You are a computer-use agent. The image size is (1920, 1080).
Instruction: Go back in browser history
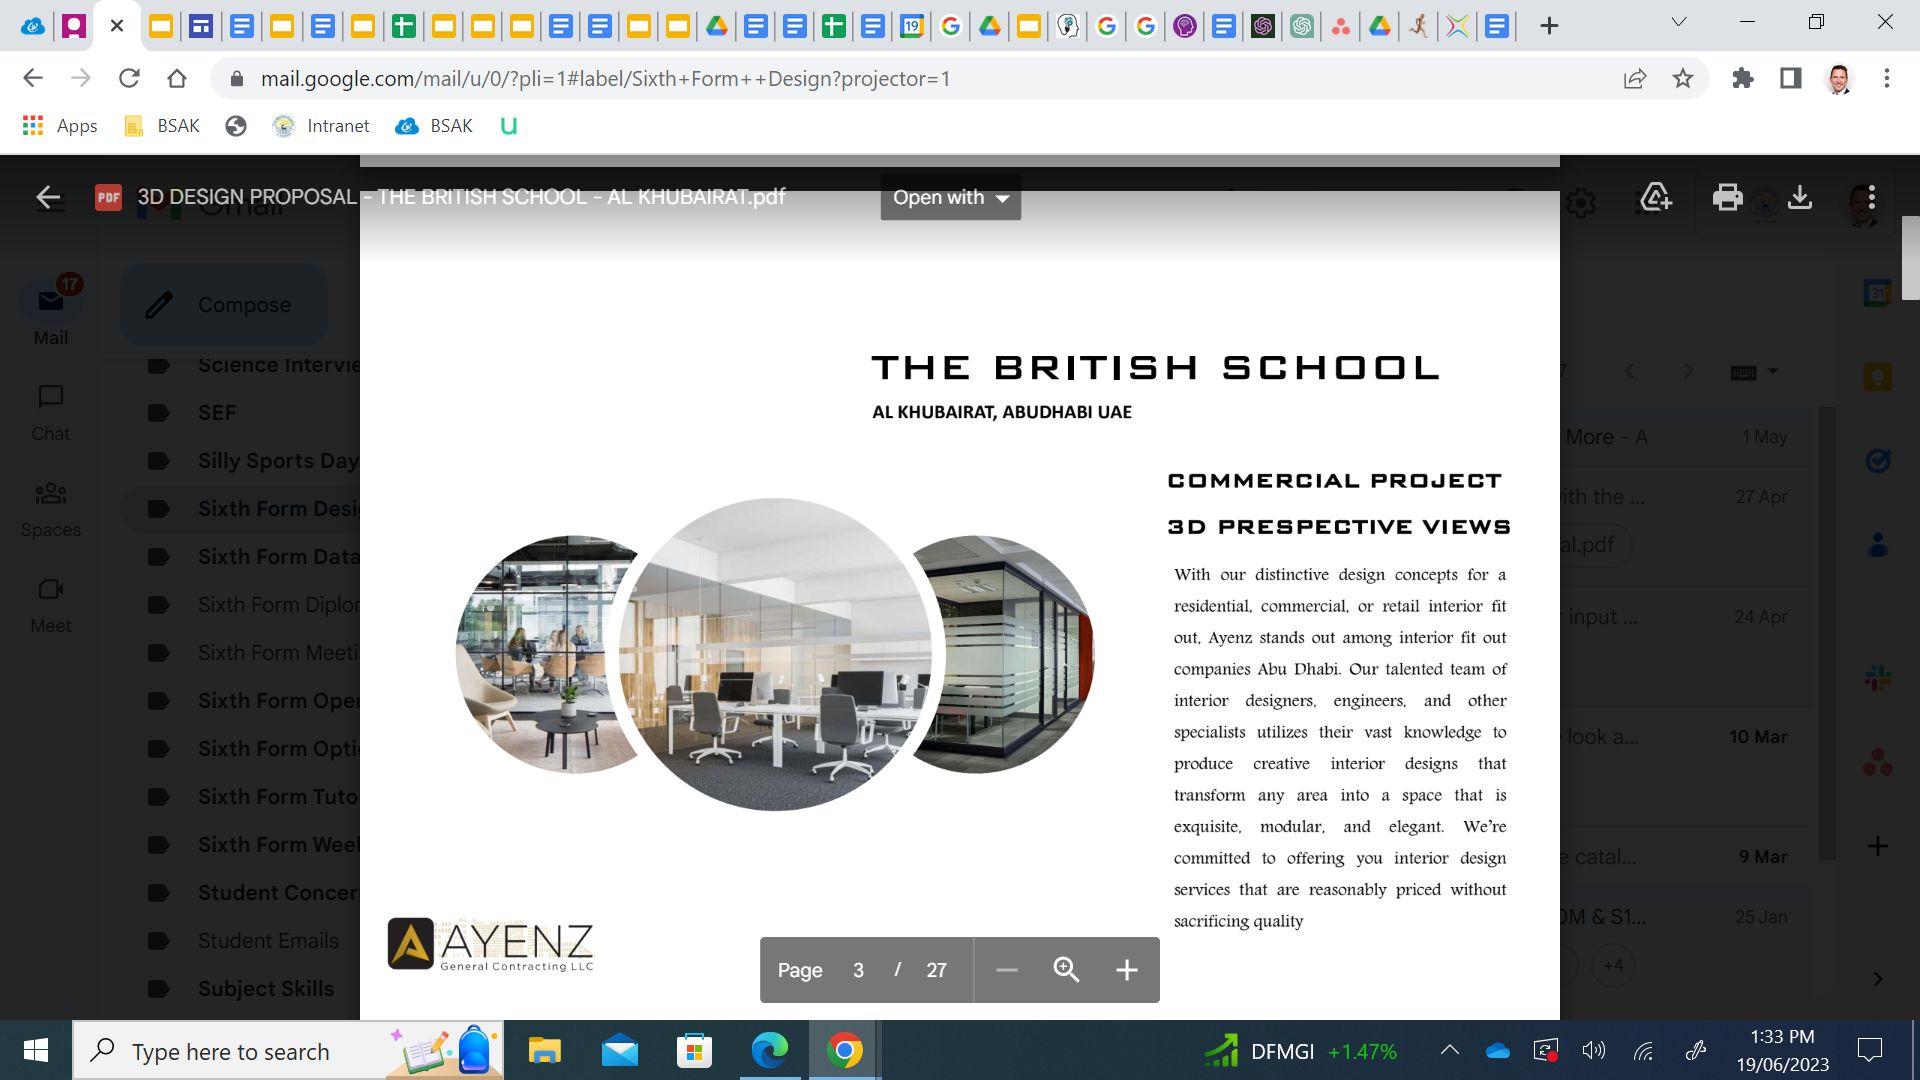click(33, 78)
